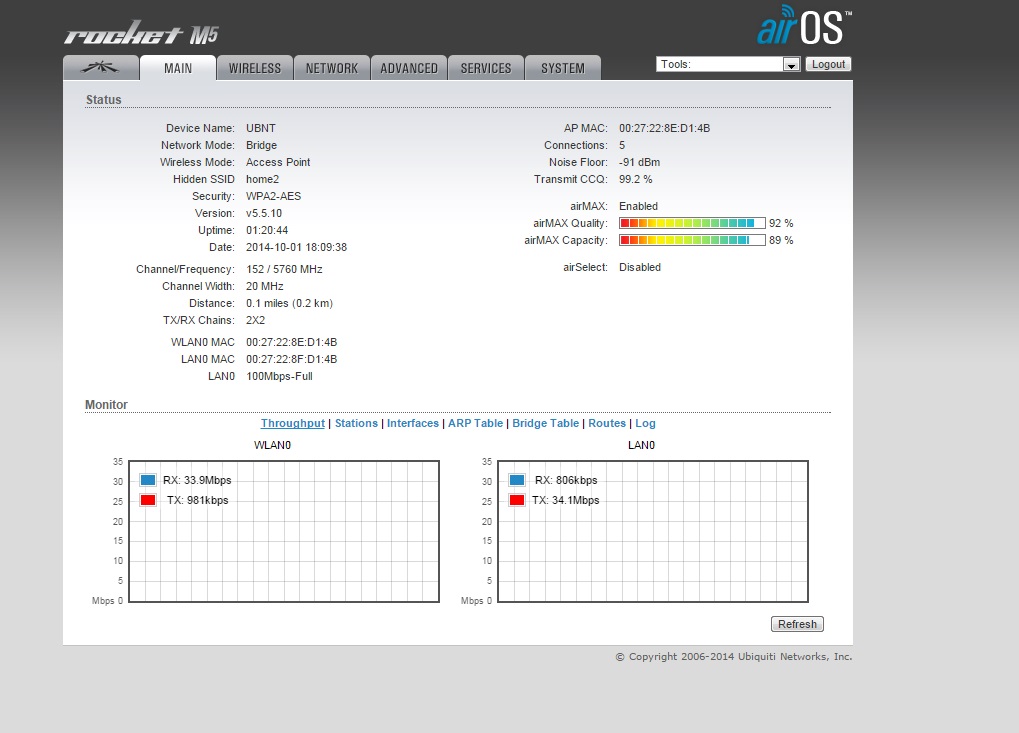
Task: Click the WLAN0 RX: 33.9Mbps reading
Action: (197, 480)
